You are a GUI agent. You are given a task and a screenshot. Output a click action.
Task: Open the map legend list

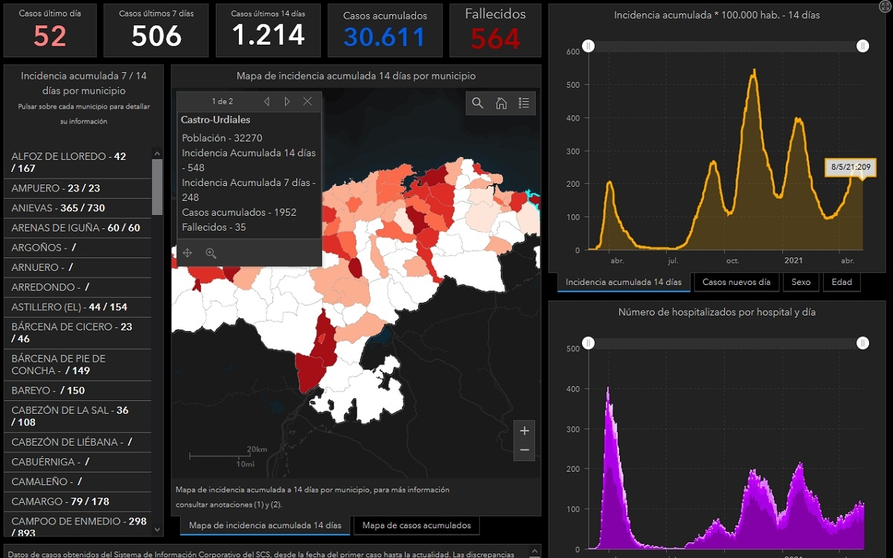pos(524,103)
